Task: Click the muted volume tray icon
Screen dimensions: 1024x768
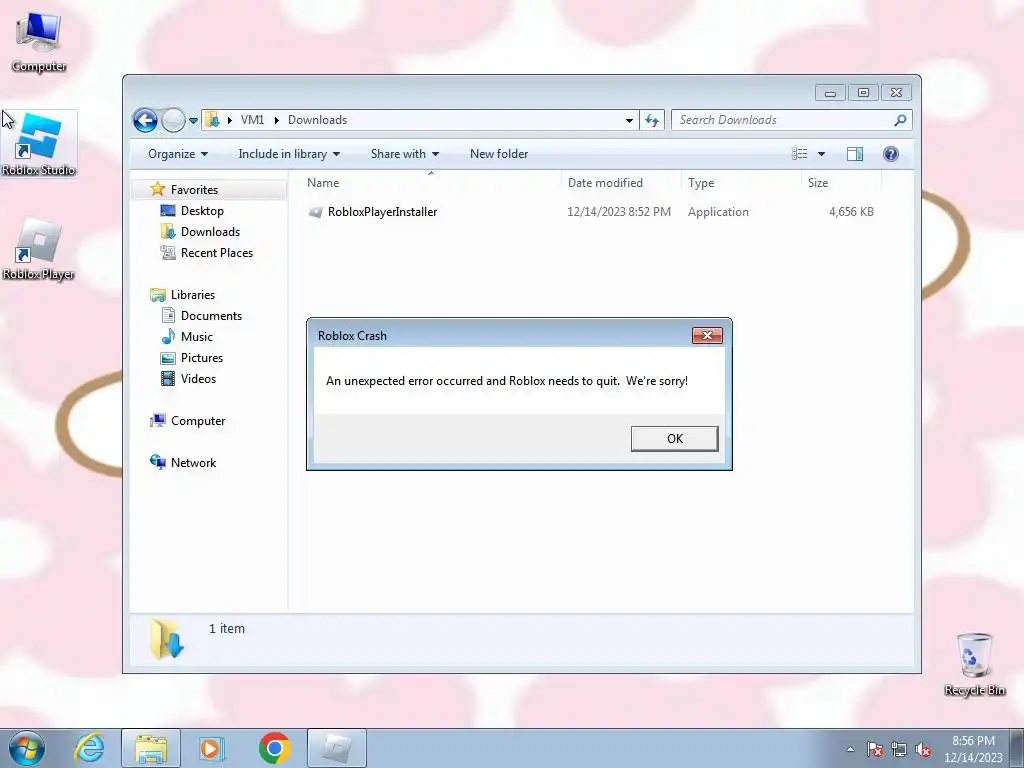Action: [923, 749]
